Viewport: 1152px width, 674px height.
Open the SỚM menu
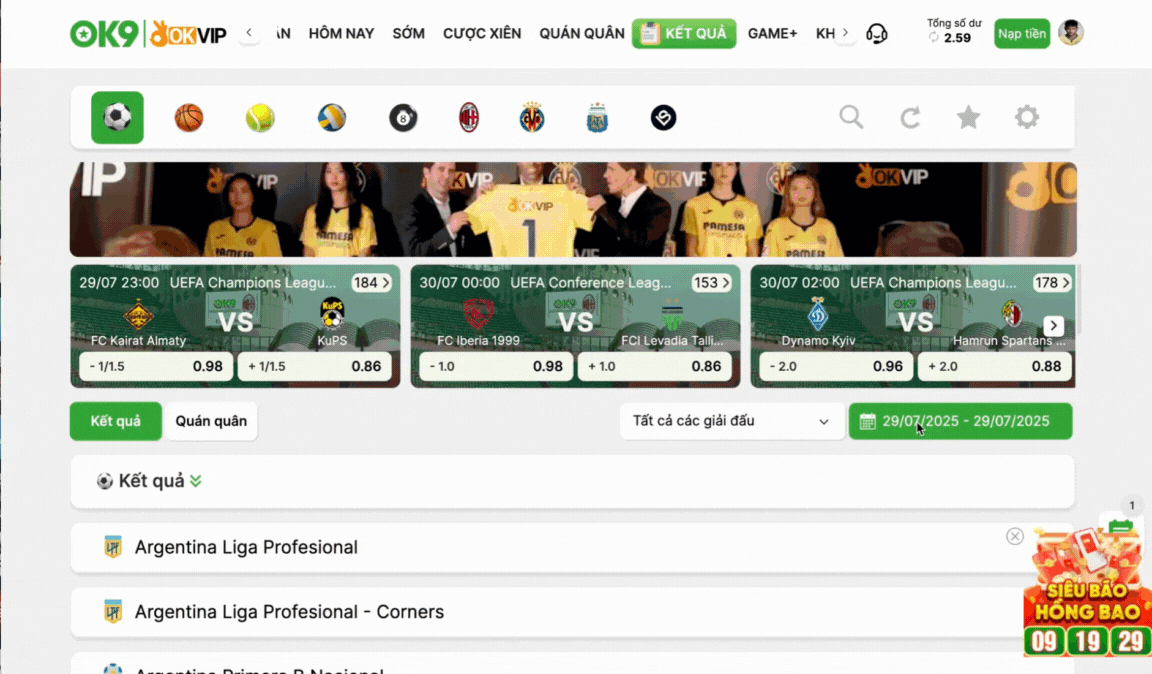coord(408,34)
